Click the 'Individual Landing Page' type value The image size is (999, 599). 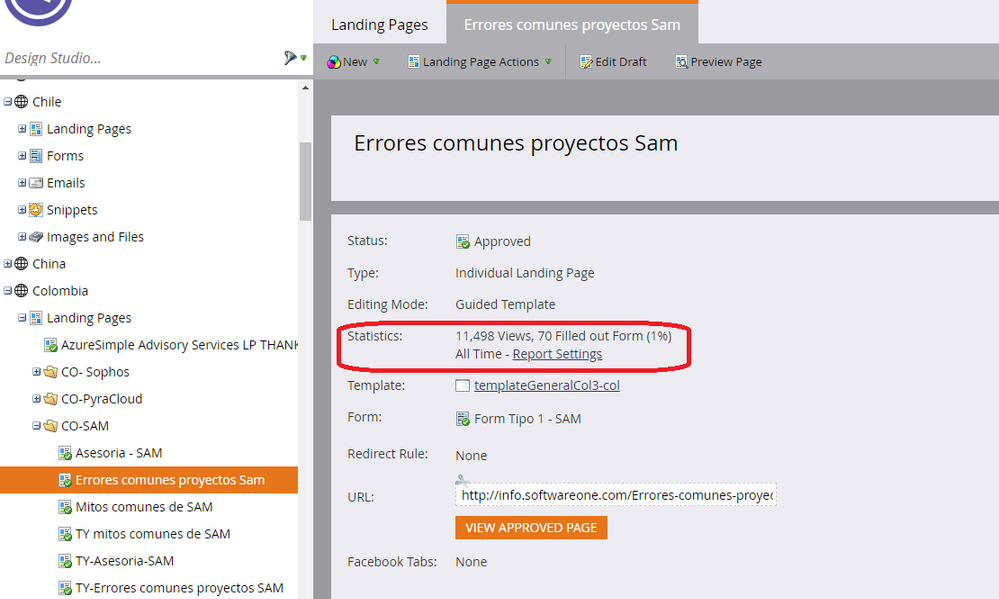[524, 273]
